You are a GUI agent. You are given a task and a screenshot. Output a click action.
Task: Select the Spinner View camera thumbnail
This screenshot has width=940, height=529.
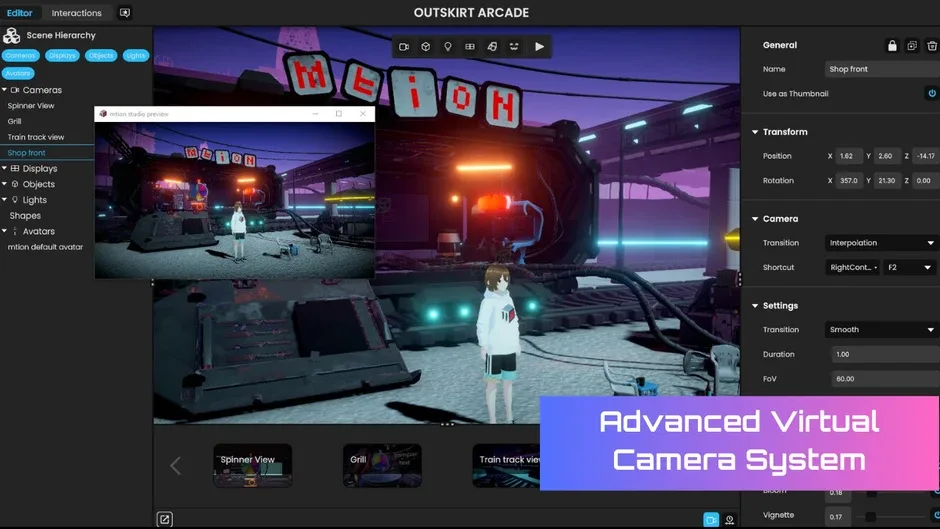pyautogui.click(x=253, y=465)
